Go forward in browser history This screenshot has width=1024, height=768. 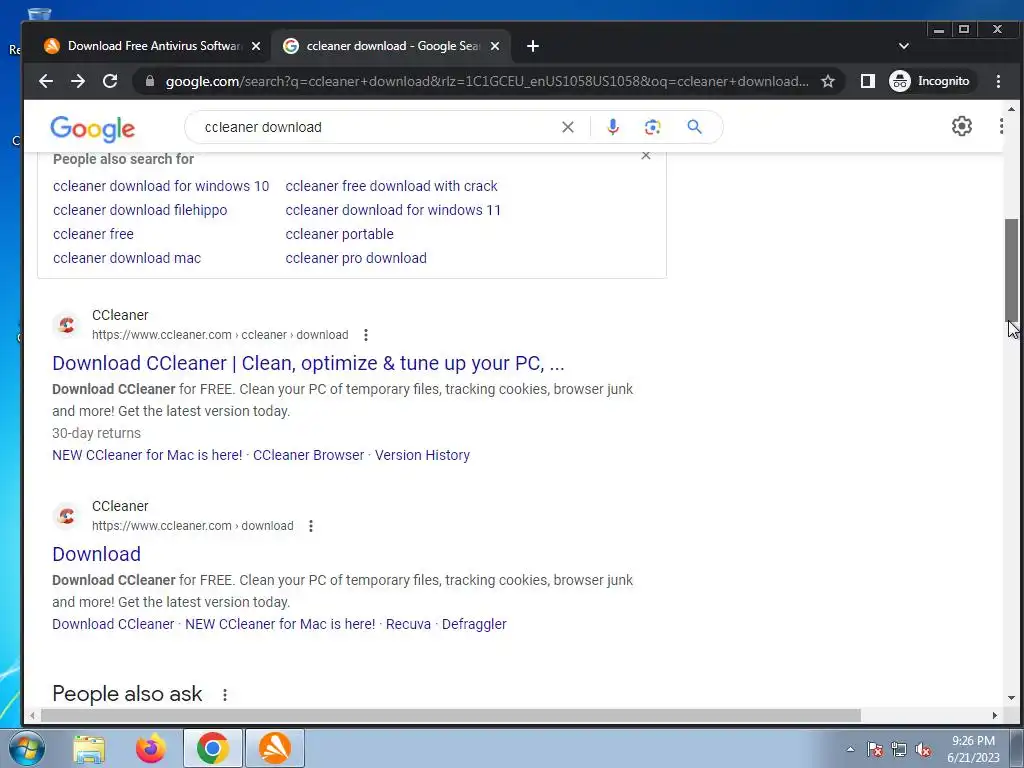78,81
